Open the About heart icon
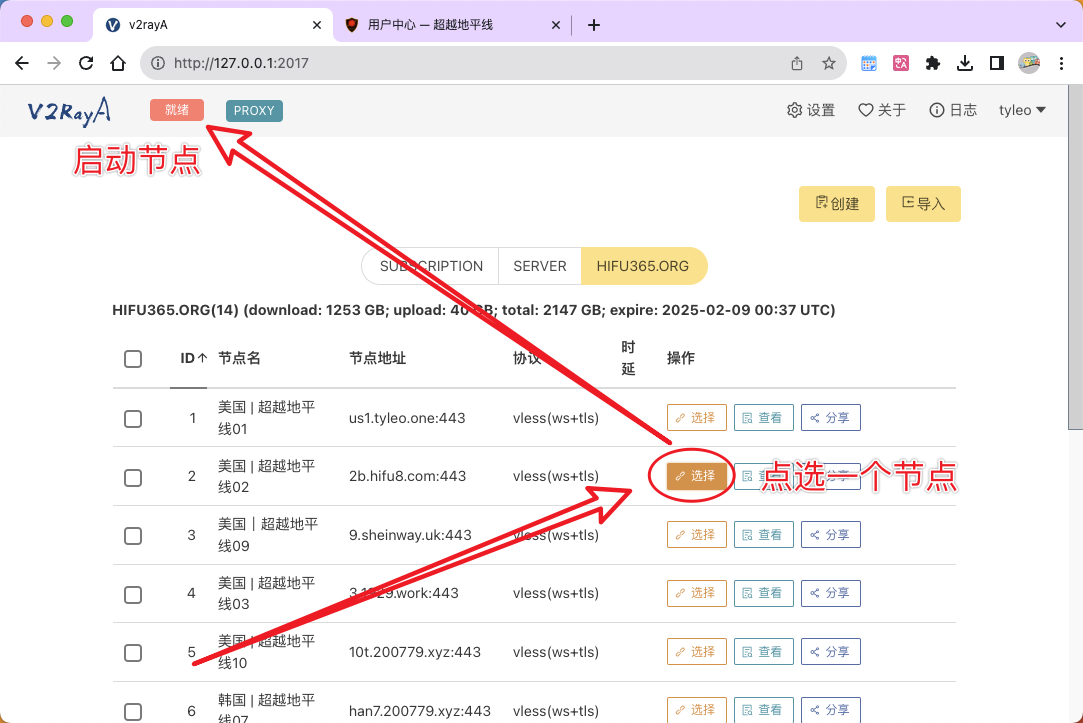Image resolution: width=1083 pixels, height=723 pixels. pos(866,110)
